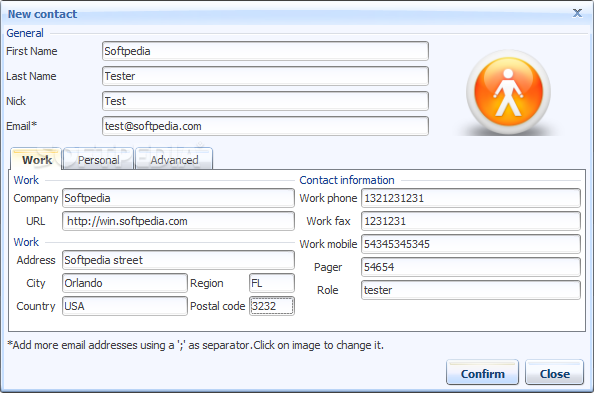The height and width of the screenshot is (393, 594).
Task: Select the Work tab
Action: 37,160
